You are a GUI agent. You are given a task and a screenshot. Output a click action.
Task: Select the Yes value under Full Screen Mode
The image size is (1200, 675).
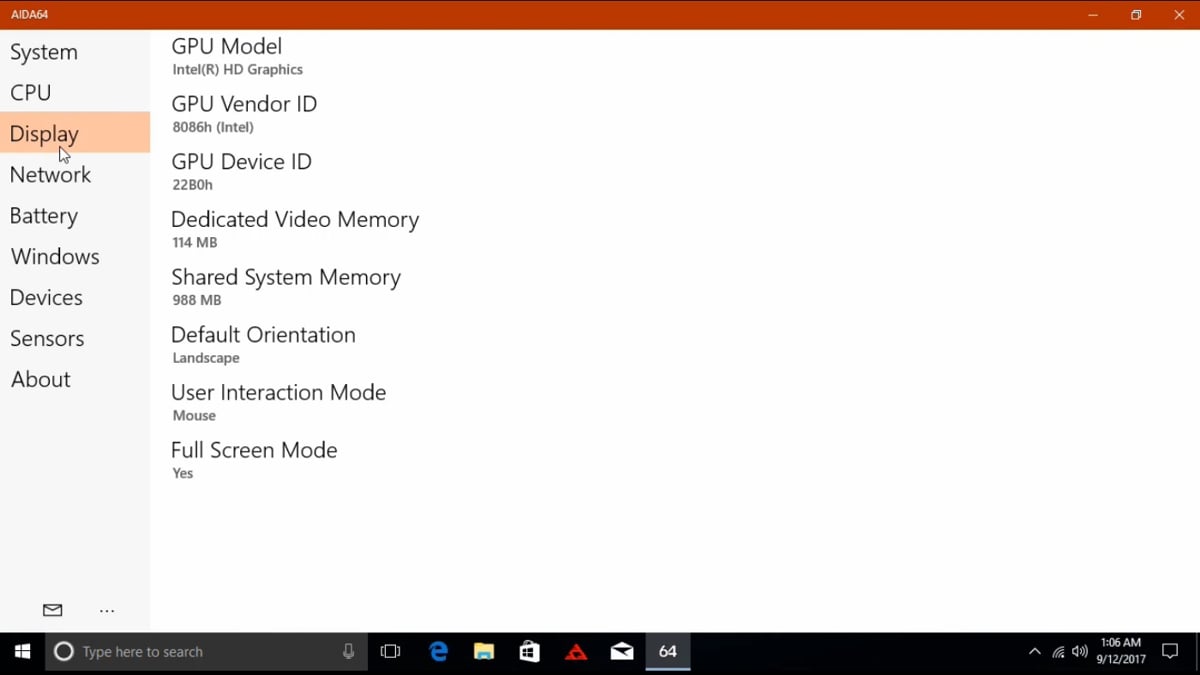(x=183, y=473)
